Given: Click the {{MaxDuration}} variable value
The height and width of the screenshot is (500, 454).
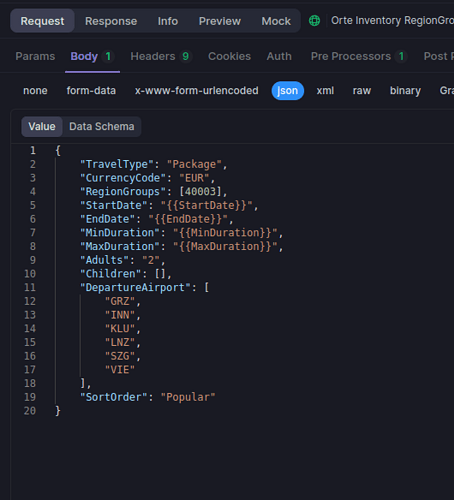Looking at the screenshot, I should (225, 246).
